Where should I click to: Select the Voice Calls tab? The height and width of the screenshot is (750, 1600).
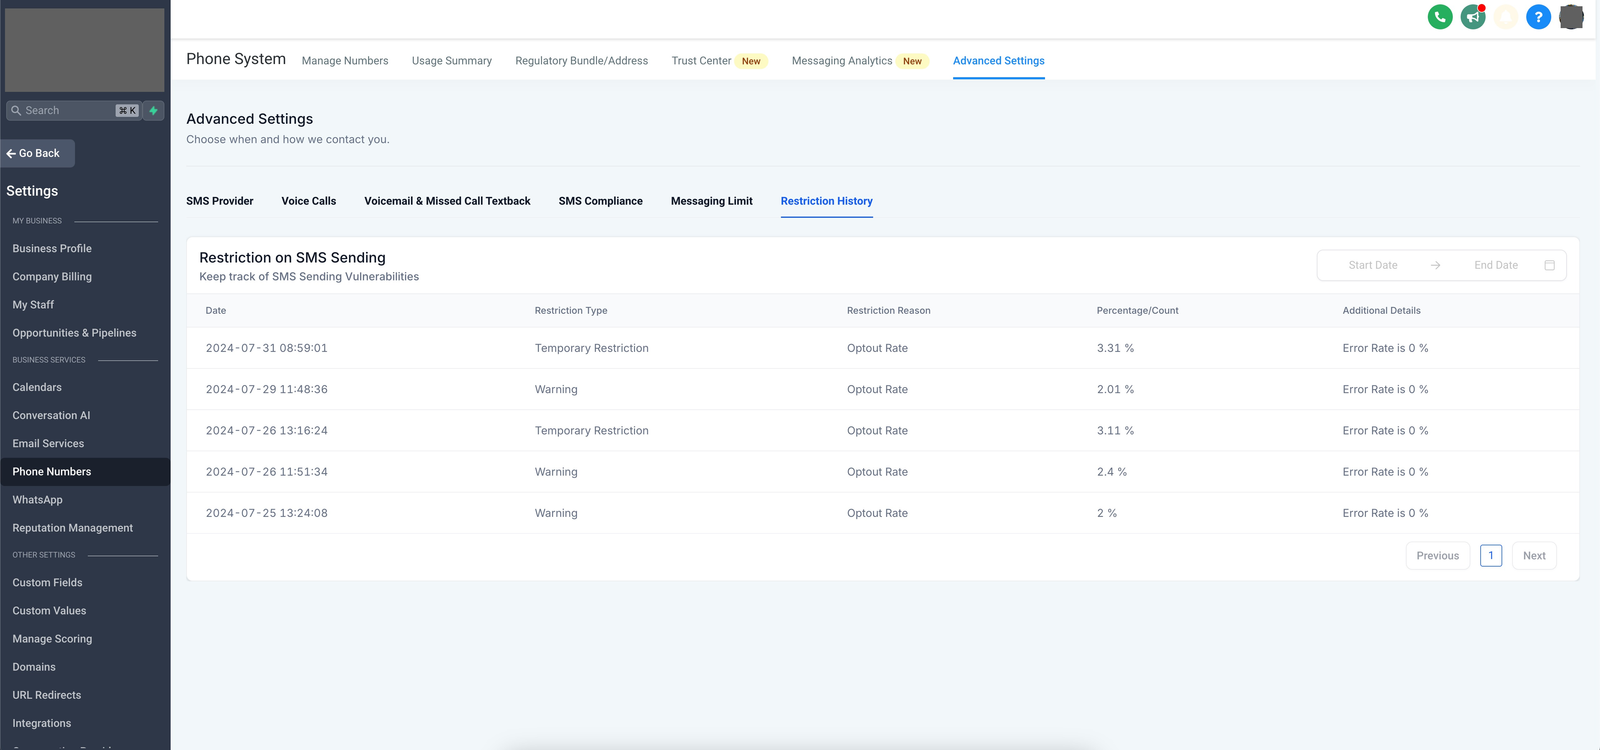pyautogui.click(x=308, y=201)
